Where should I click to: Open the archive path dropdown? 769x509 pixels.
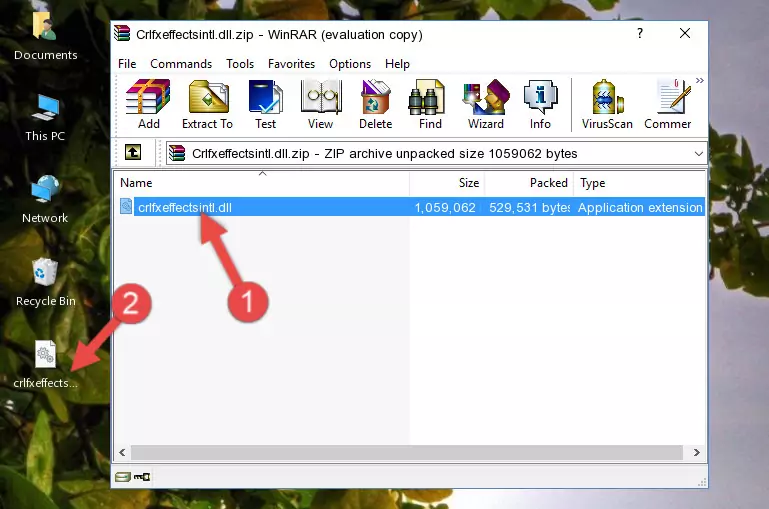tap(698, 153)
